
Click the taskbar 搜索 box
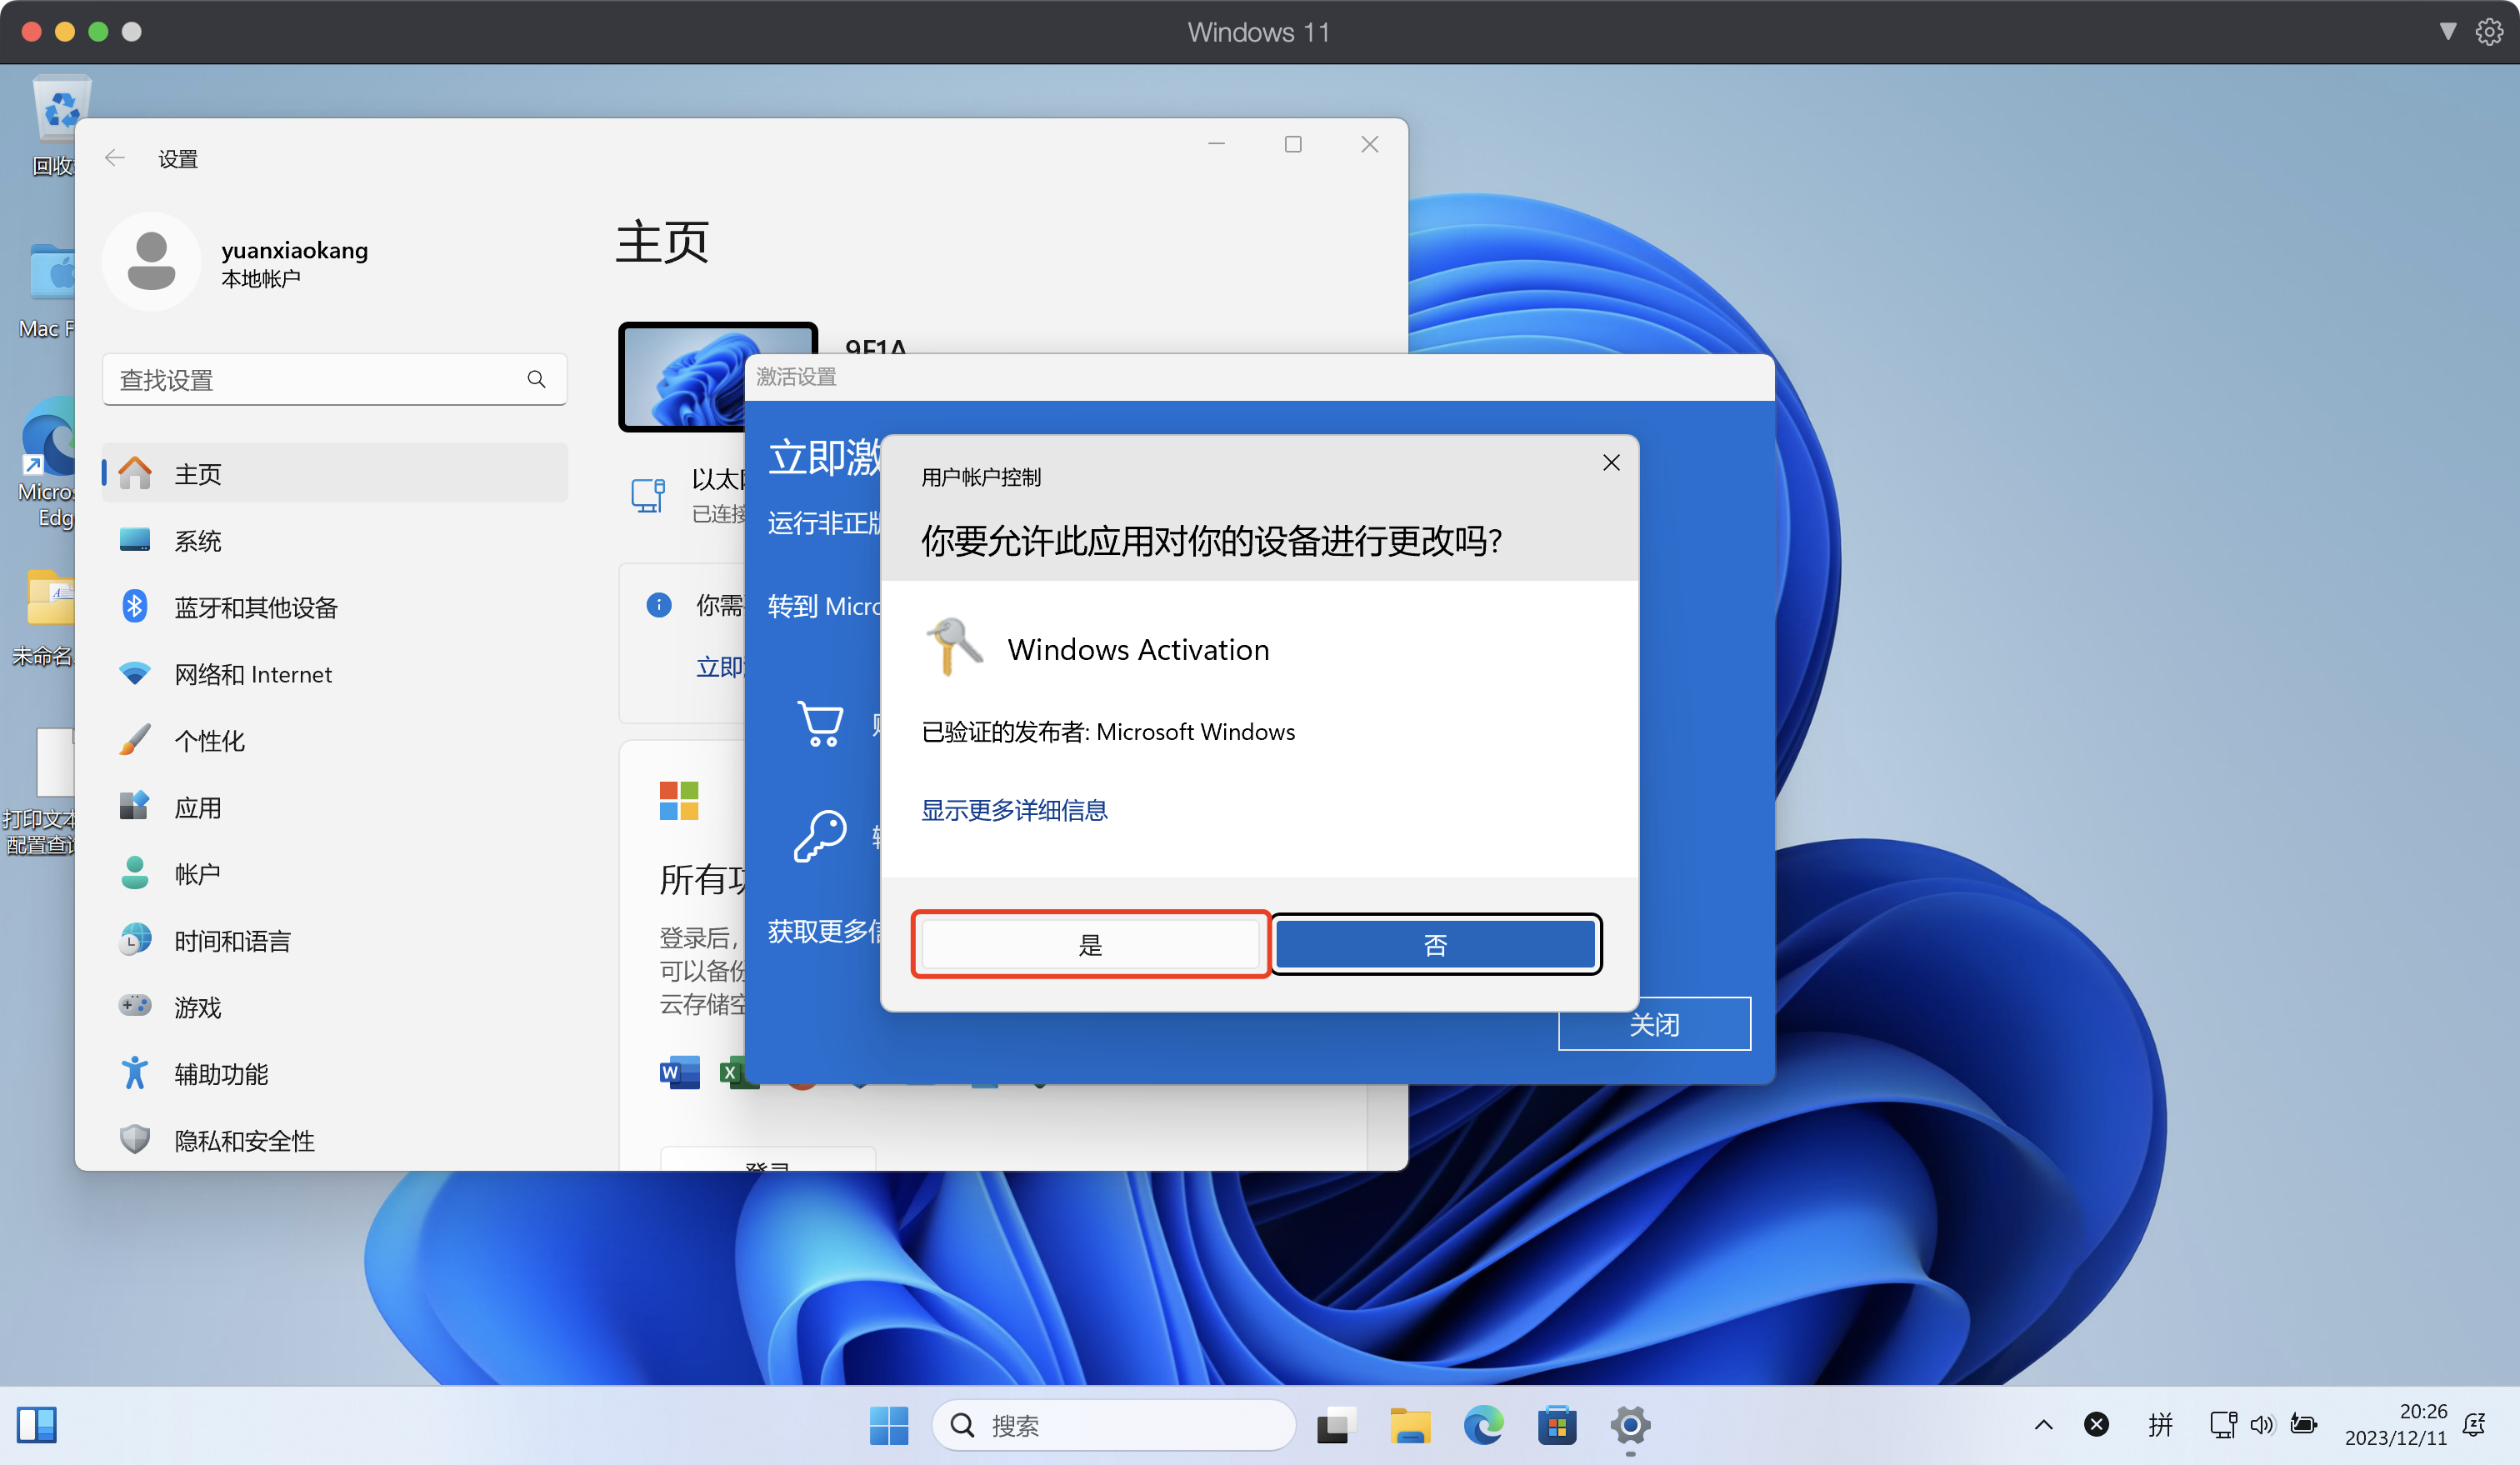[x=1114, y=1425]
